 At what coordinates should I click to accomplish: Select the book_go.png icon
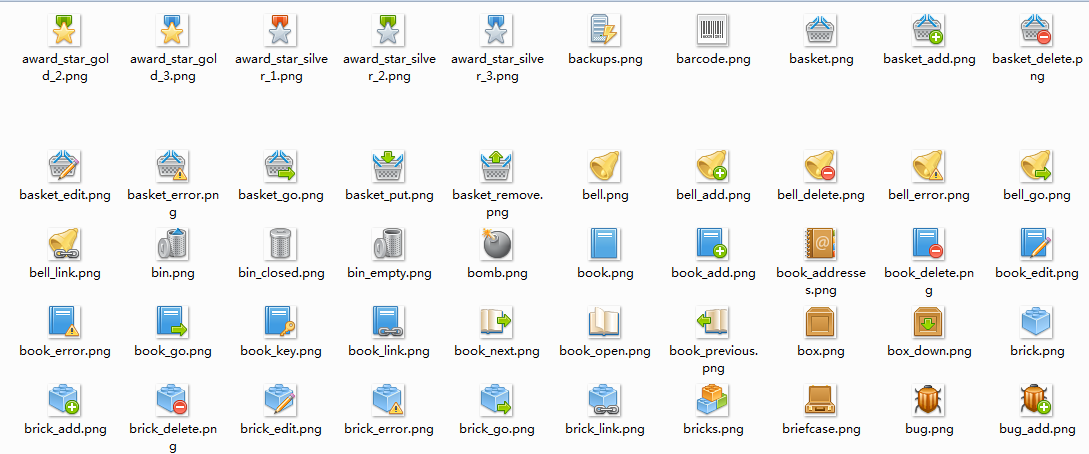point(173,321)
